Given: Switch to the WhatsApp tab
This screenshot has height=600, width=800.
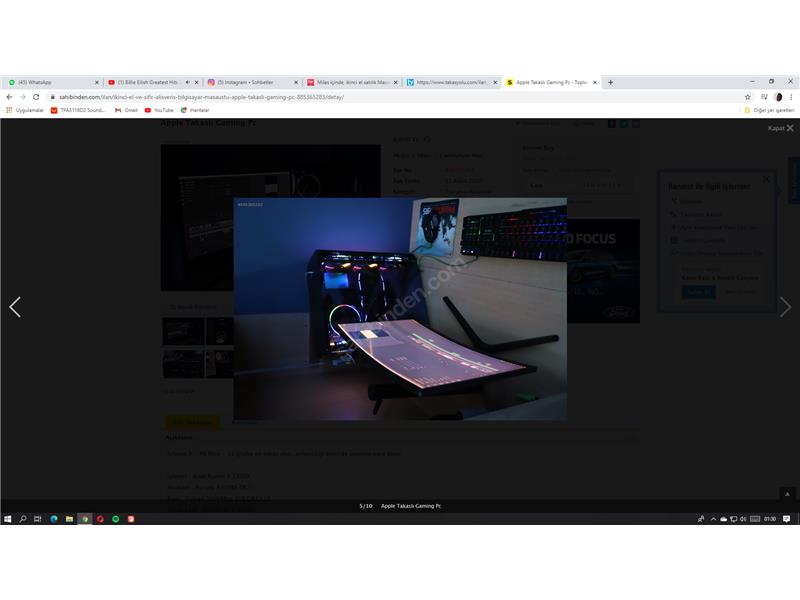Looking at the screenshot, I should (x=54, y=82).
